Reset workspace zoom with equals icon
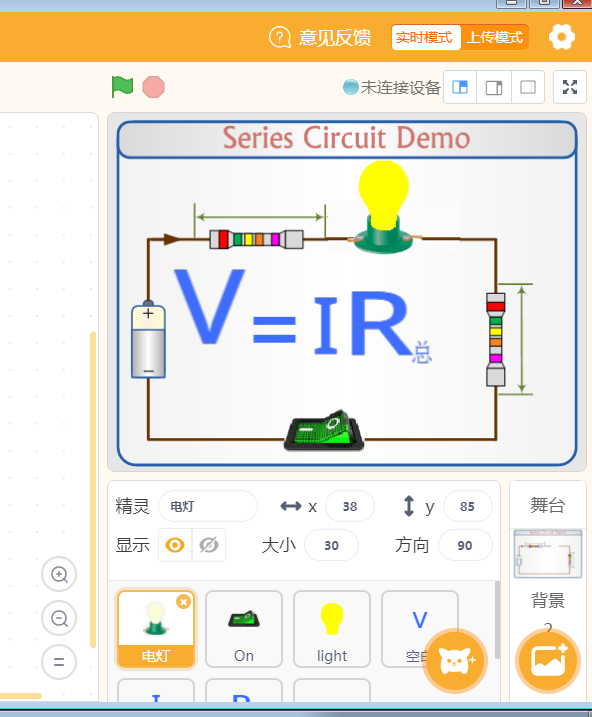This screenshot has height=717, width=592. pos(59,662)
